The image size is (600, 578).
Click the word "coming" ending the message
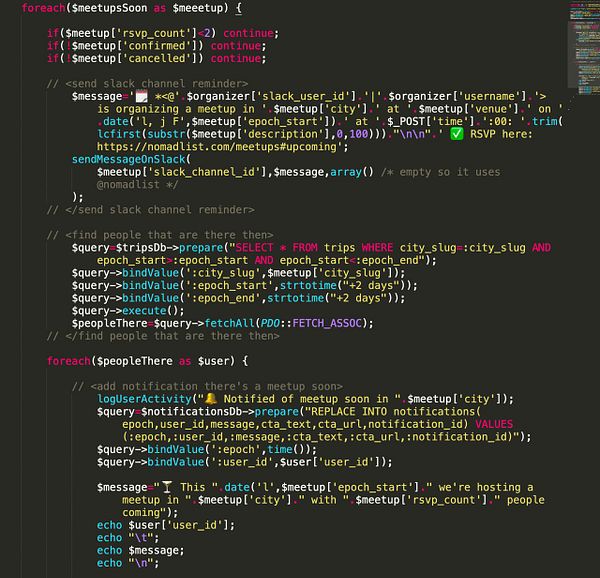[141, 513]
